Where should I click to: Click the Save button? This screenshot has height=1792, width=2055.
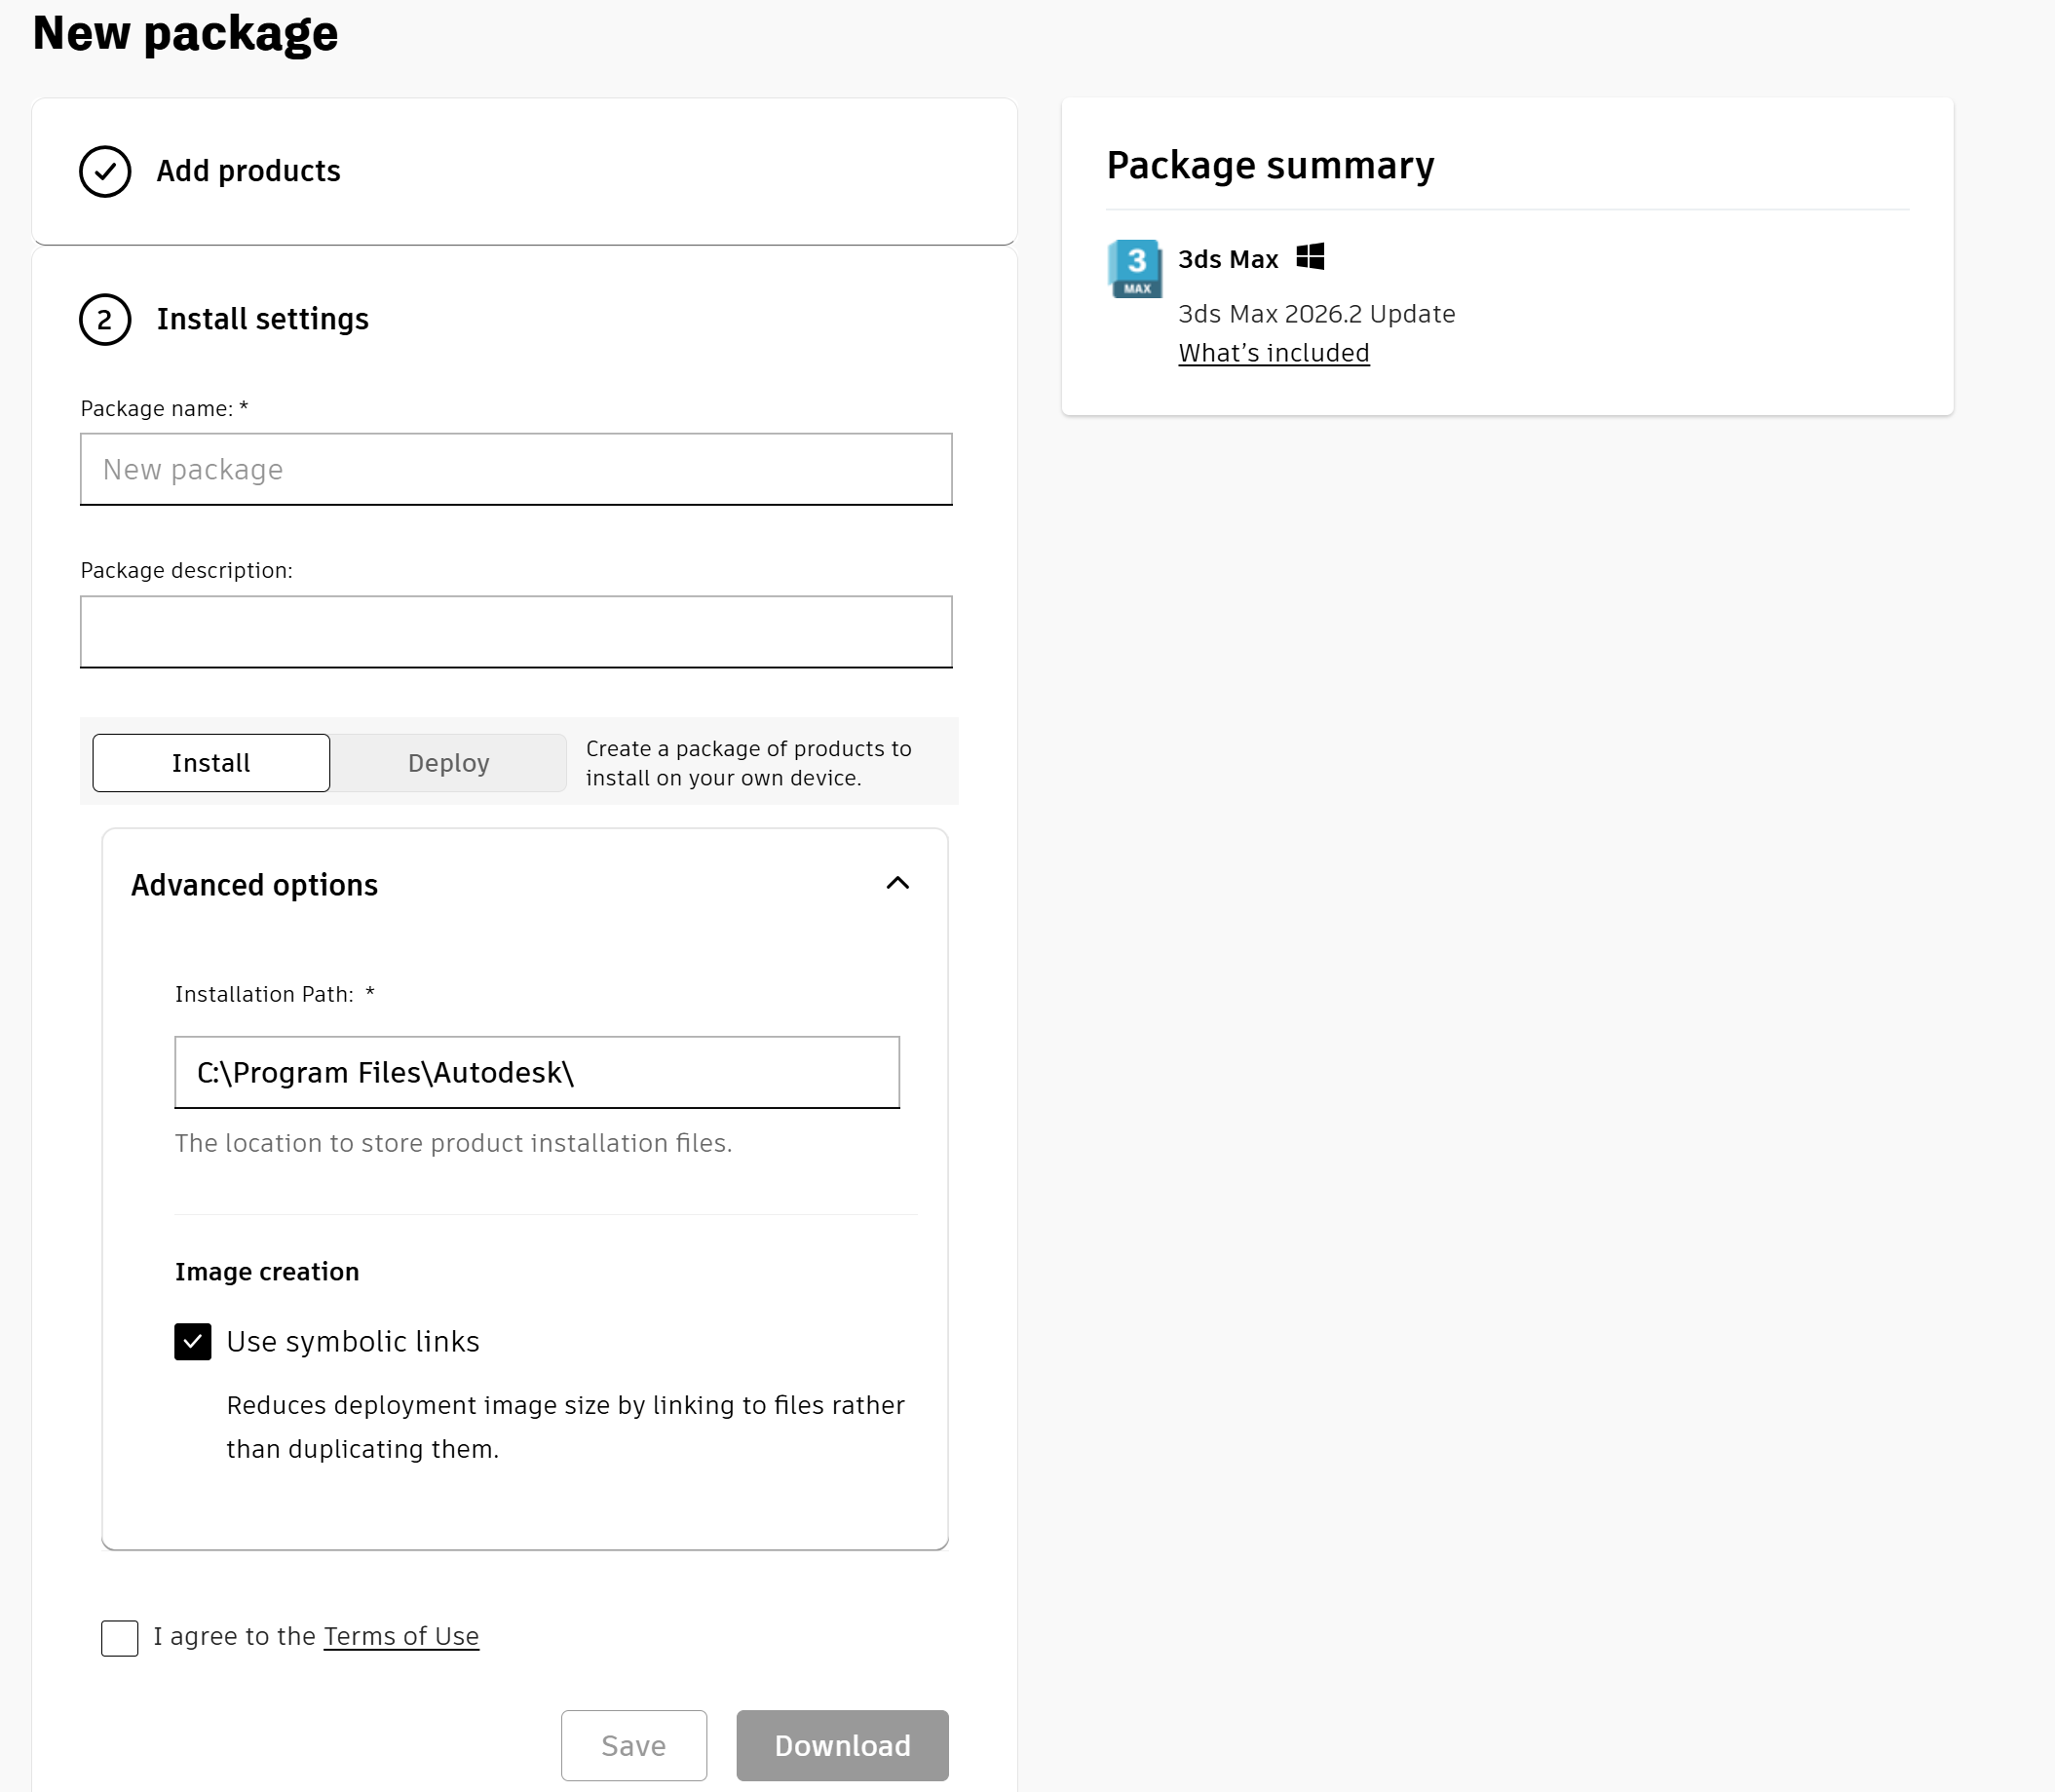tap(633, 1745)
